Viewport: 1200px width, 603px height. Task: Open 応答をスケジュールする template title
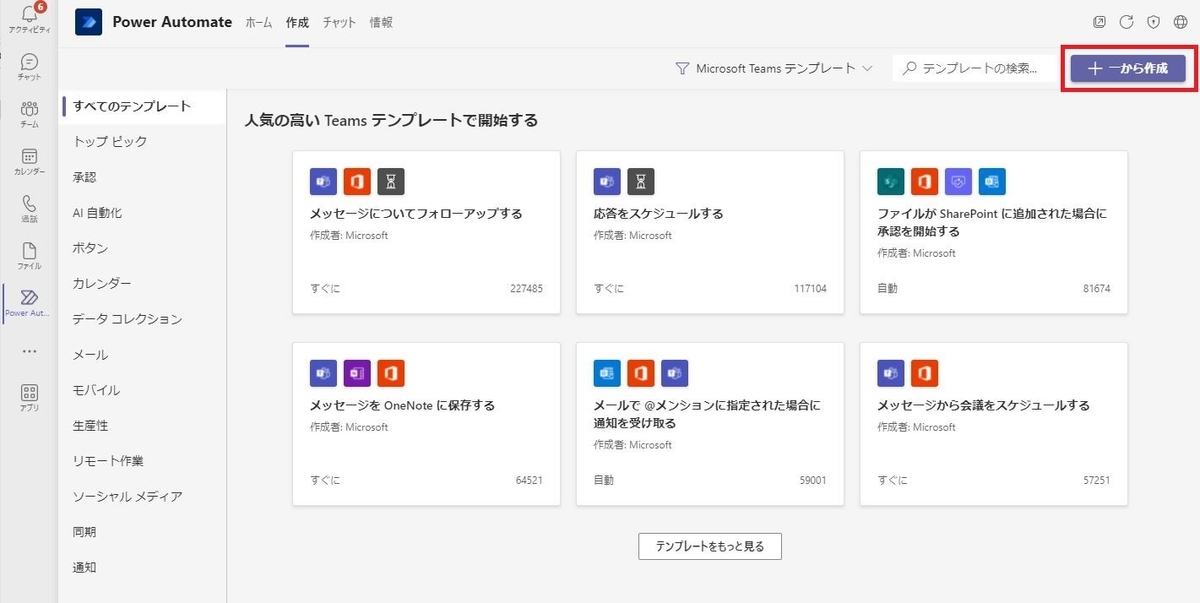click(658, 214)
